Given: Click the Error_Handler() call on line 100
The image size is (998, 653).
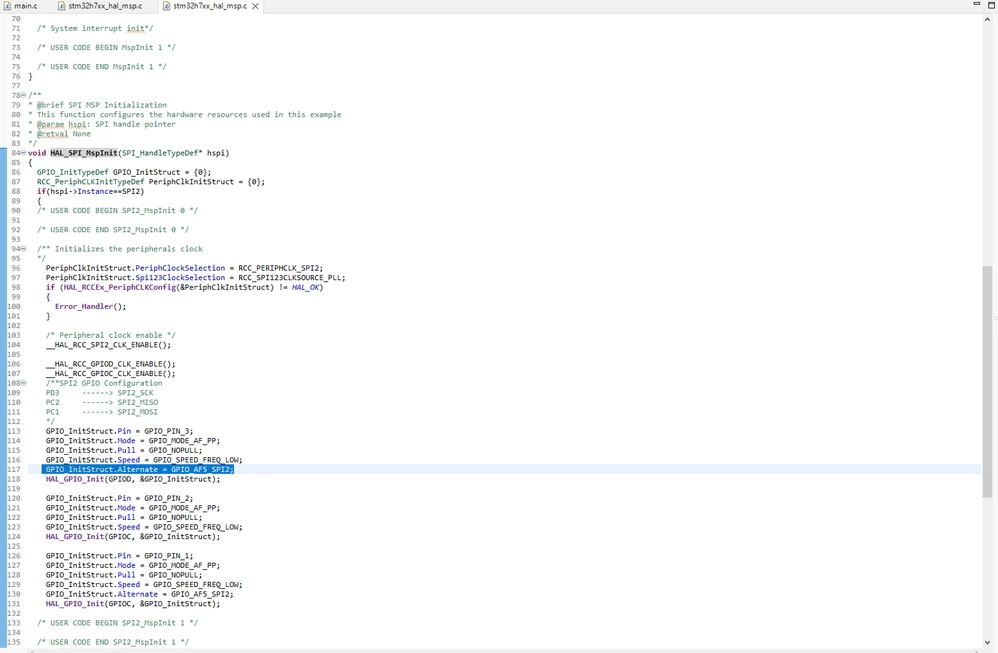Looking at the screenshot, I should (90, 306).
